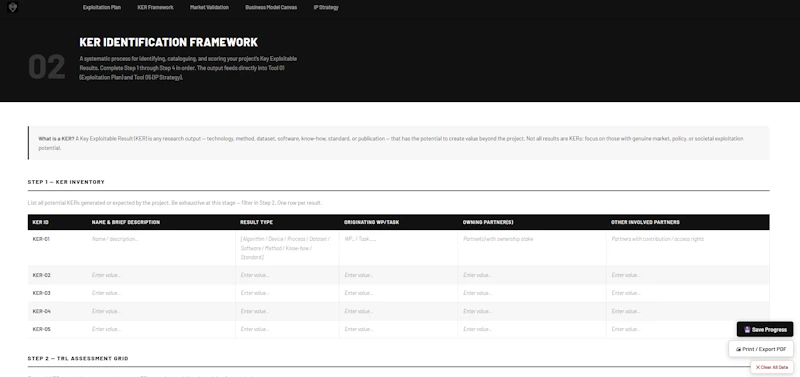Image resolution: width=800 pixels, height=377 pixels.
Task: Click the KER-01 row label
Action: pos(41,239)
